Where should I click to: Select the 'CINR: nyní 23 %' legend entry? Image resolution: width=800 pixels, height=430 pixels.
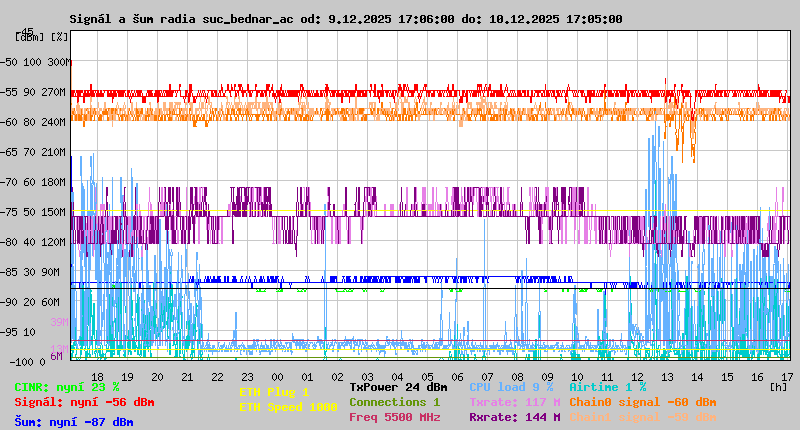(x=67, y=387)
